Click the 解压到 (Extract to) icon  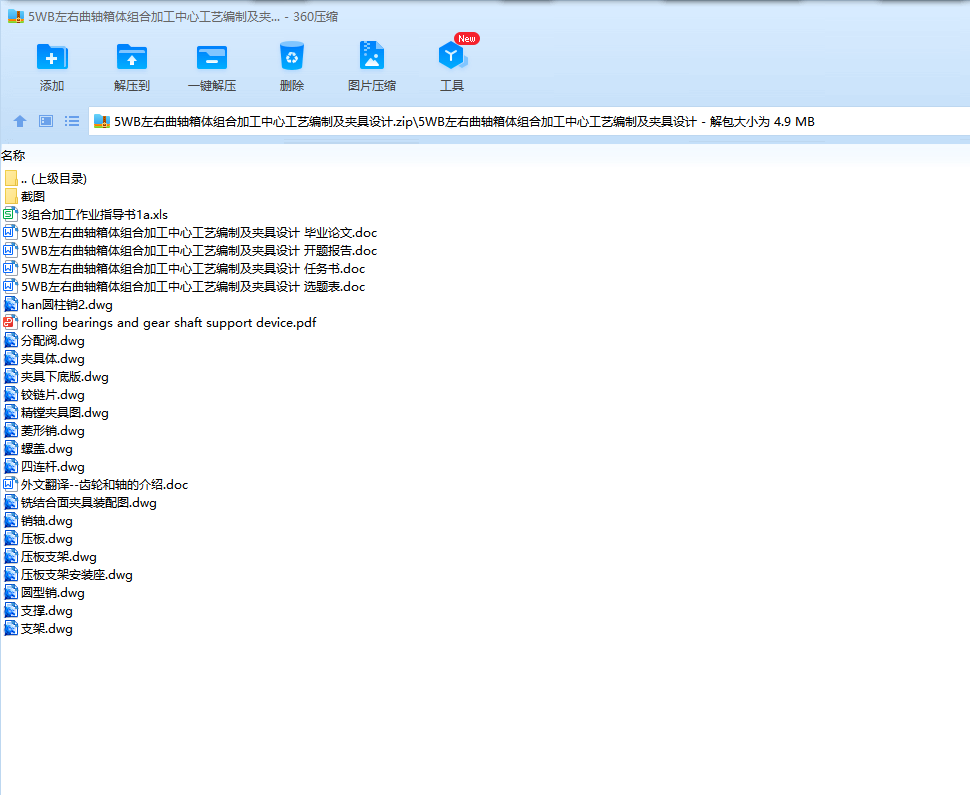pos(132,57)
